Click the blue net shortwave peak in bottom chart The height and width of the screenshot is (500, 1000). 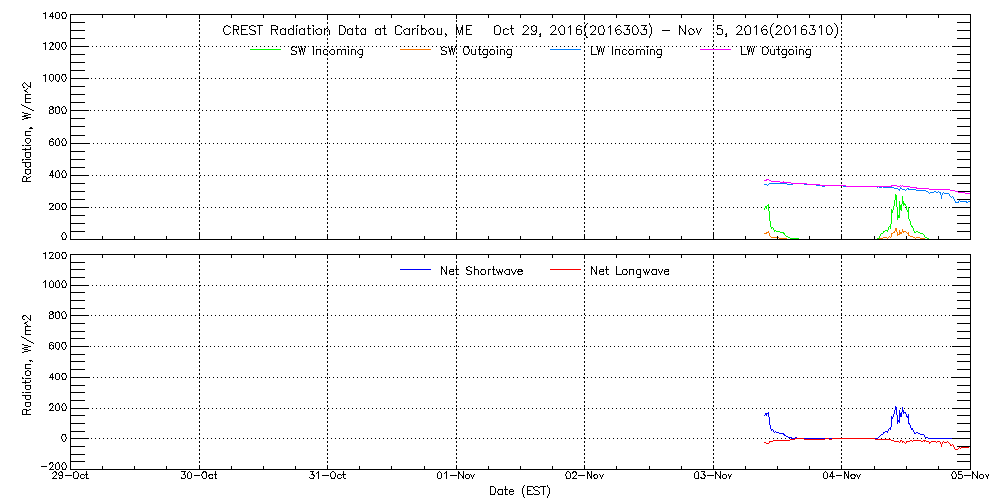[900, 411]
